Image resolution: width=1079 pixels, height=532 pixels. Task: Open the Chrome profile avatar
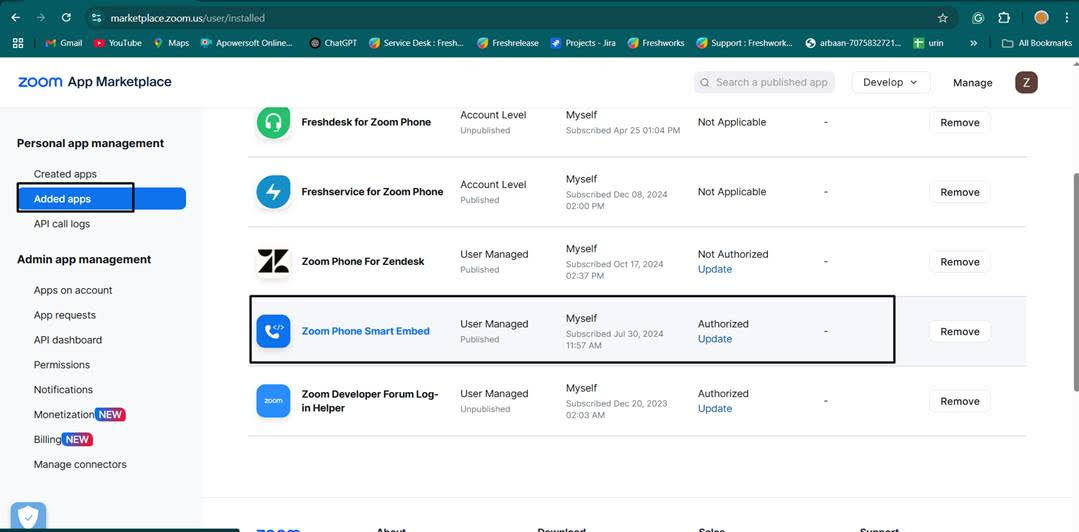click(x=1041, y=18)
